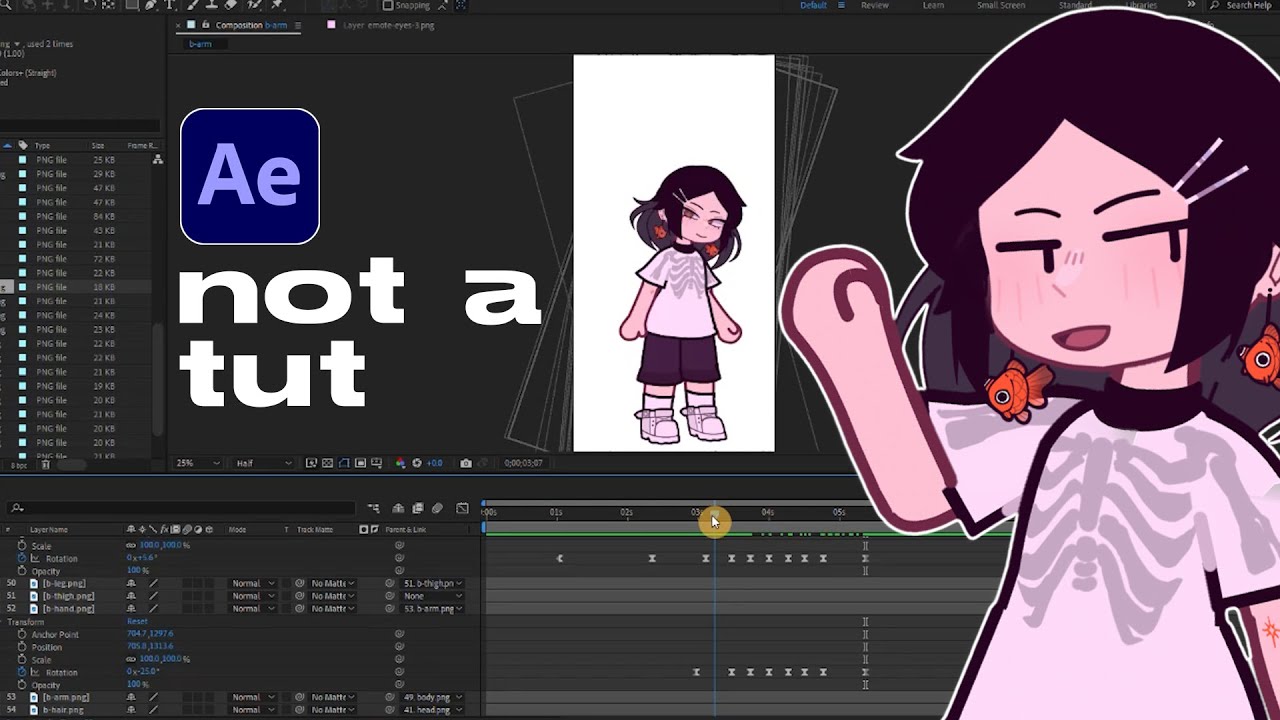This screenshot has height=720, width=1280.
Task: Click the timeline layer search field
Action: 180,508
